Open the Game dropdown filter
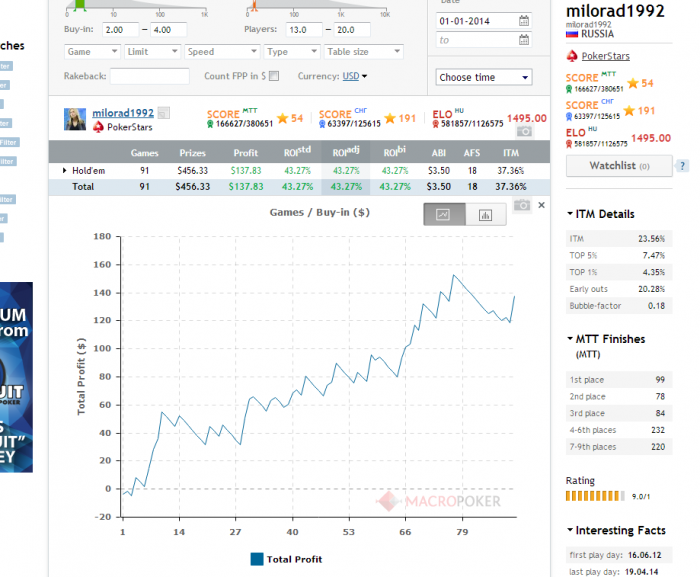700x577 pixels. (92, 52)
